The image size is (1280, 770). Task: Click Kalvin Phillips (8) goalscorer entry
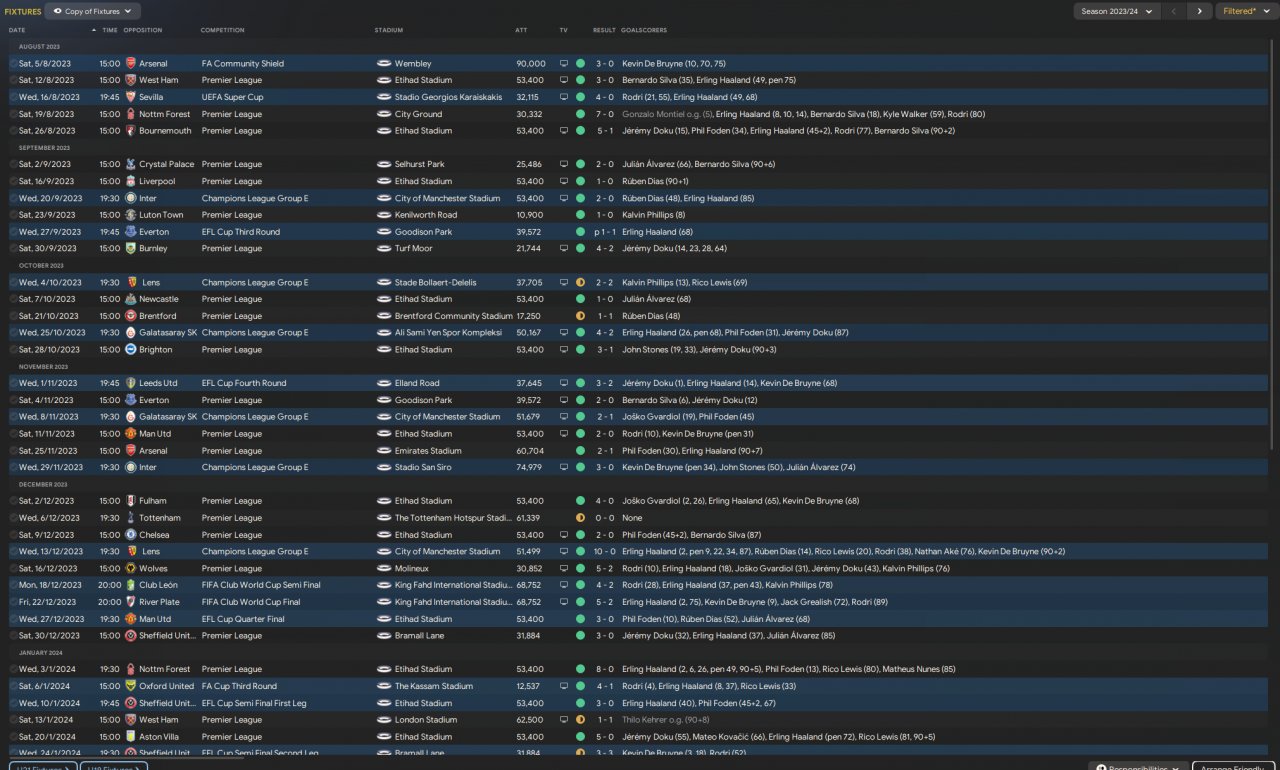[x=653, y=215]
